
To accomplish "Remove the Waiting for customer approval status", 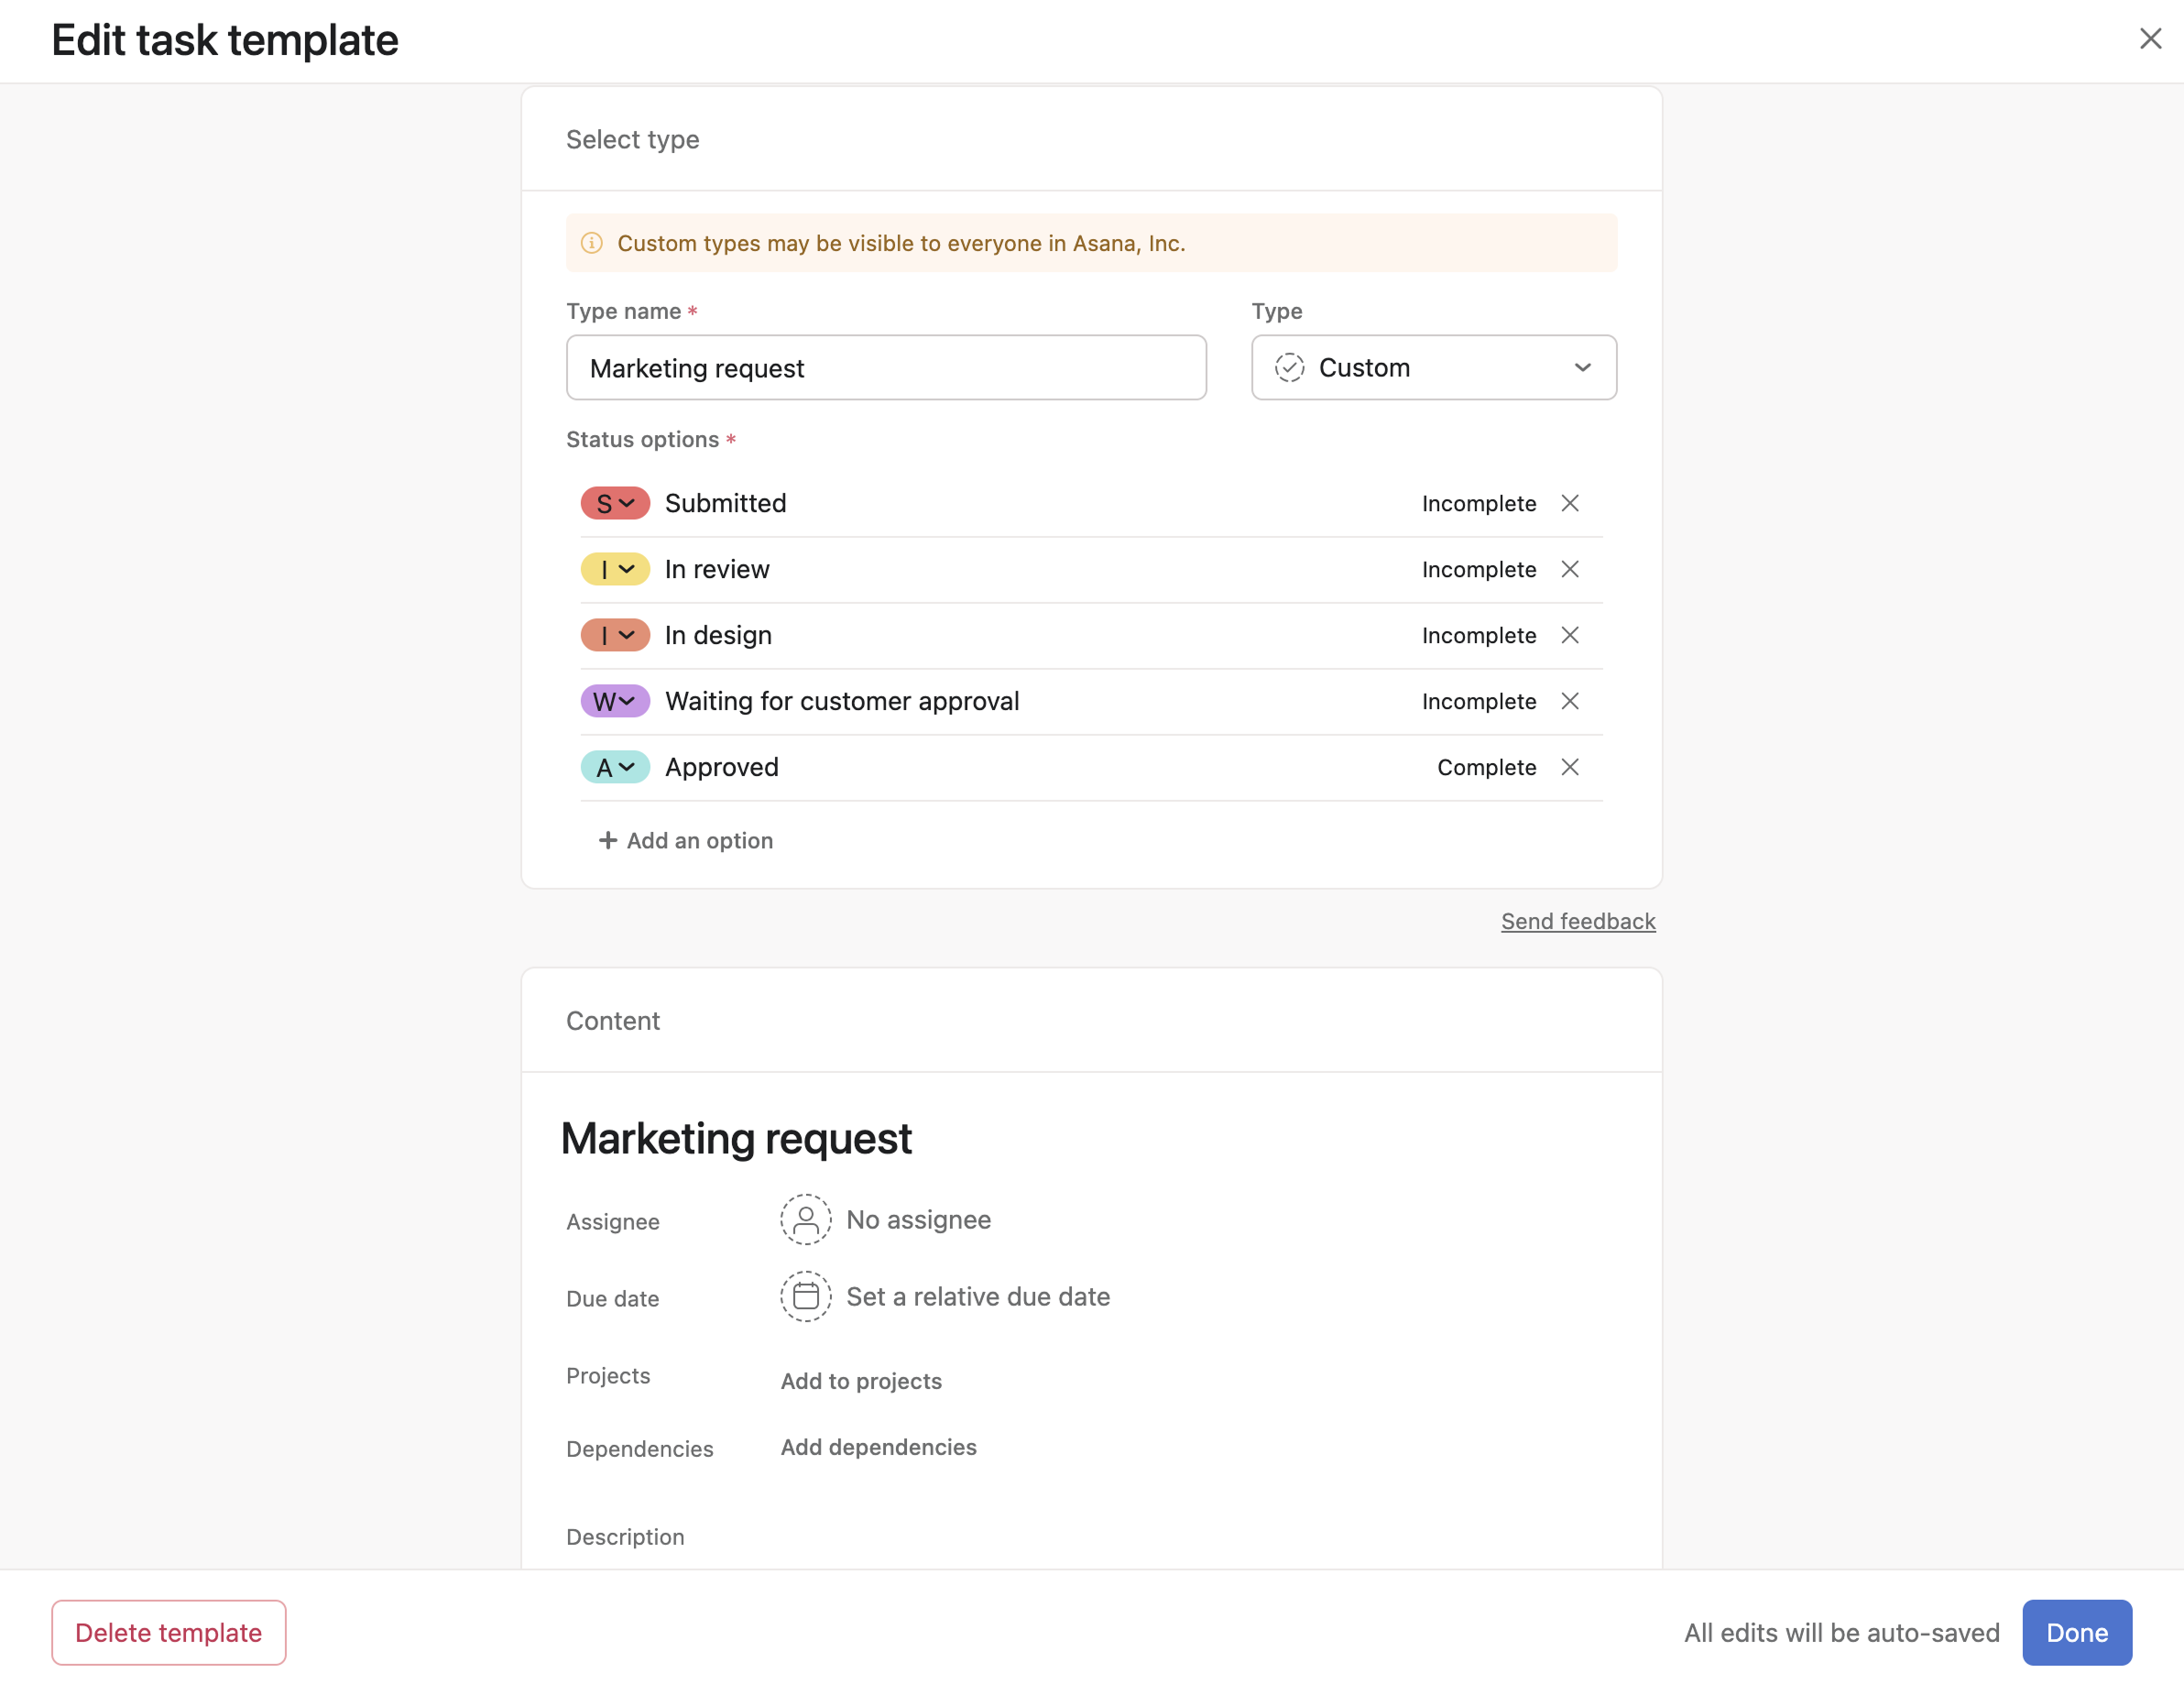I will coord(1570,701).
